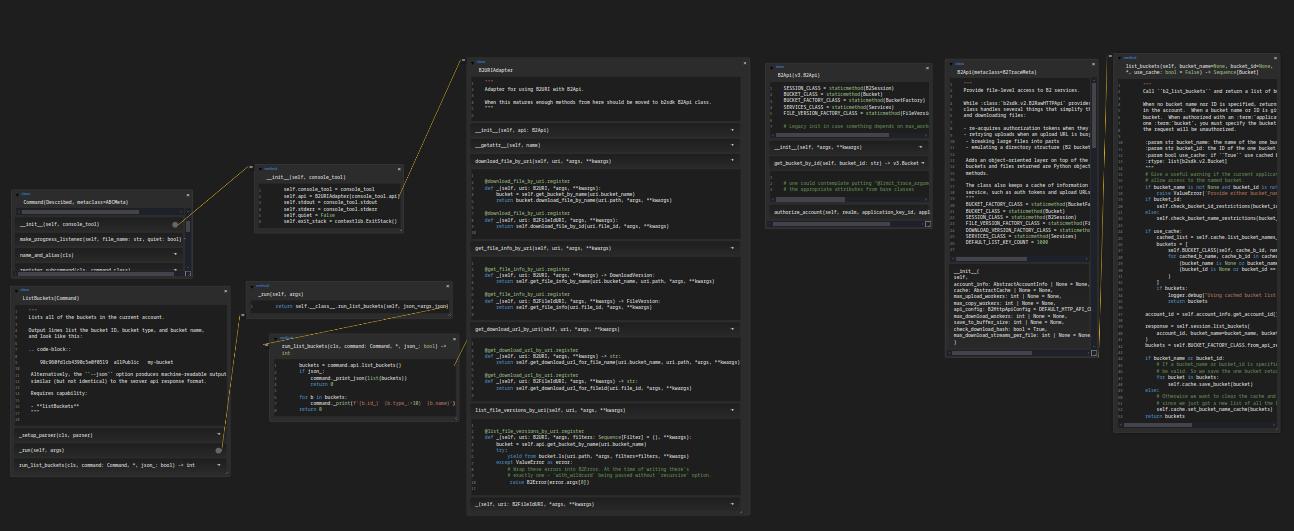Expand make_progress_listener method in Command node
This screenshot has width=1294, height=531.
pyautogui.click(x=184, y=240)
